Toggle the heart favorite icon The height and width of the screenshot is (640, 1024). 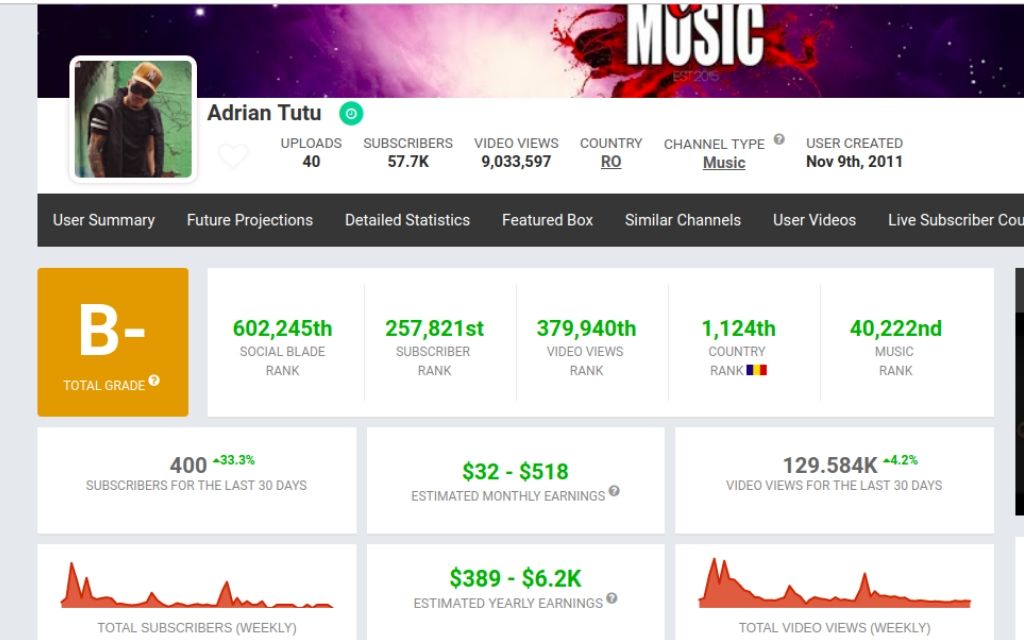point(233,157)
